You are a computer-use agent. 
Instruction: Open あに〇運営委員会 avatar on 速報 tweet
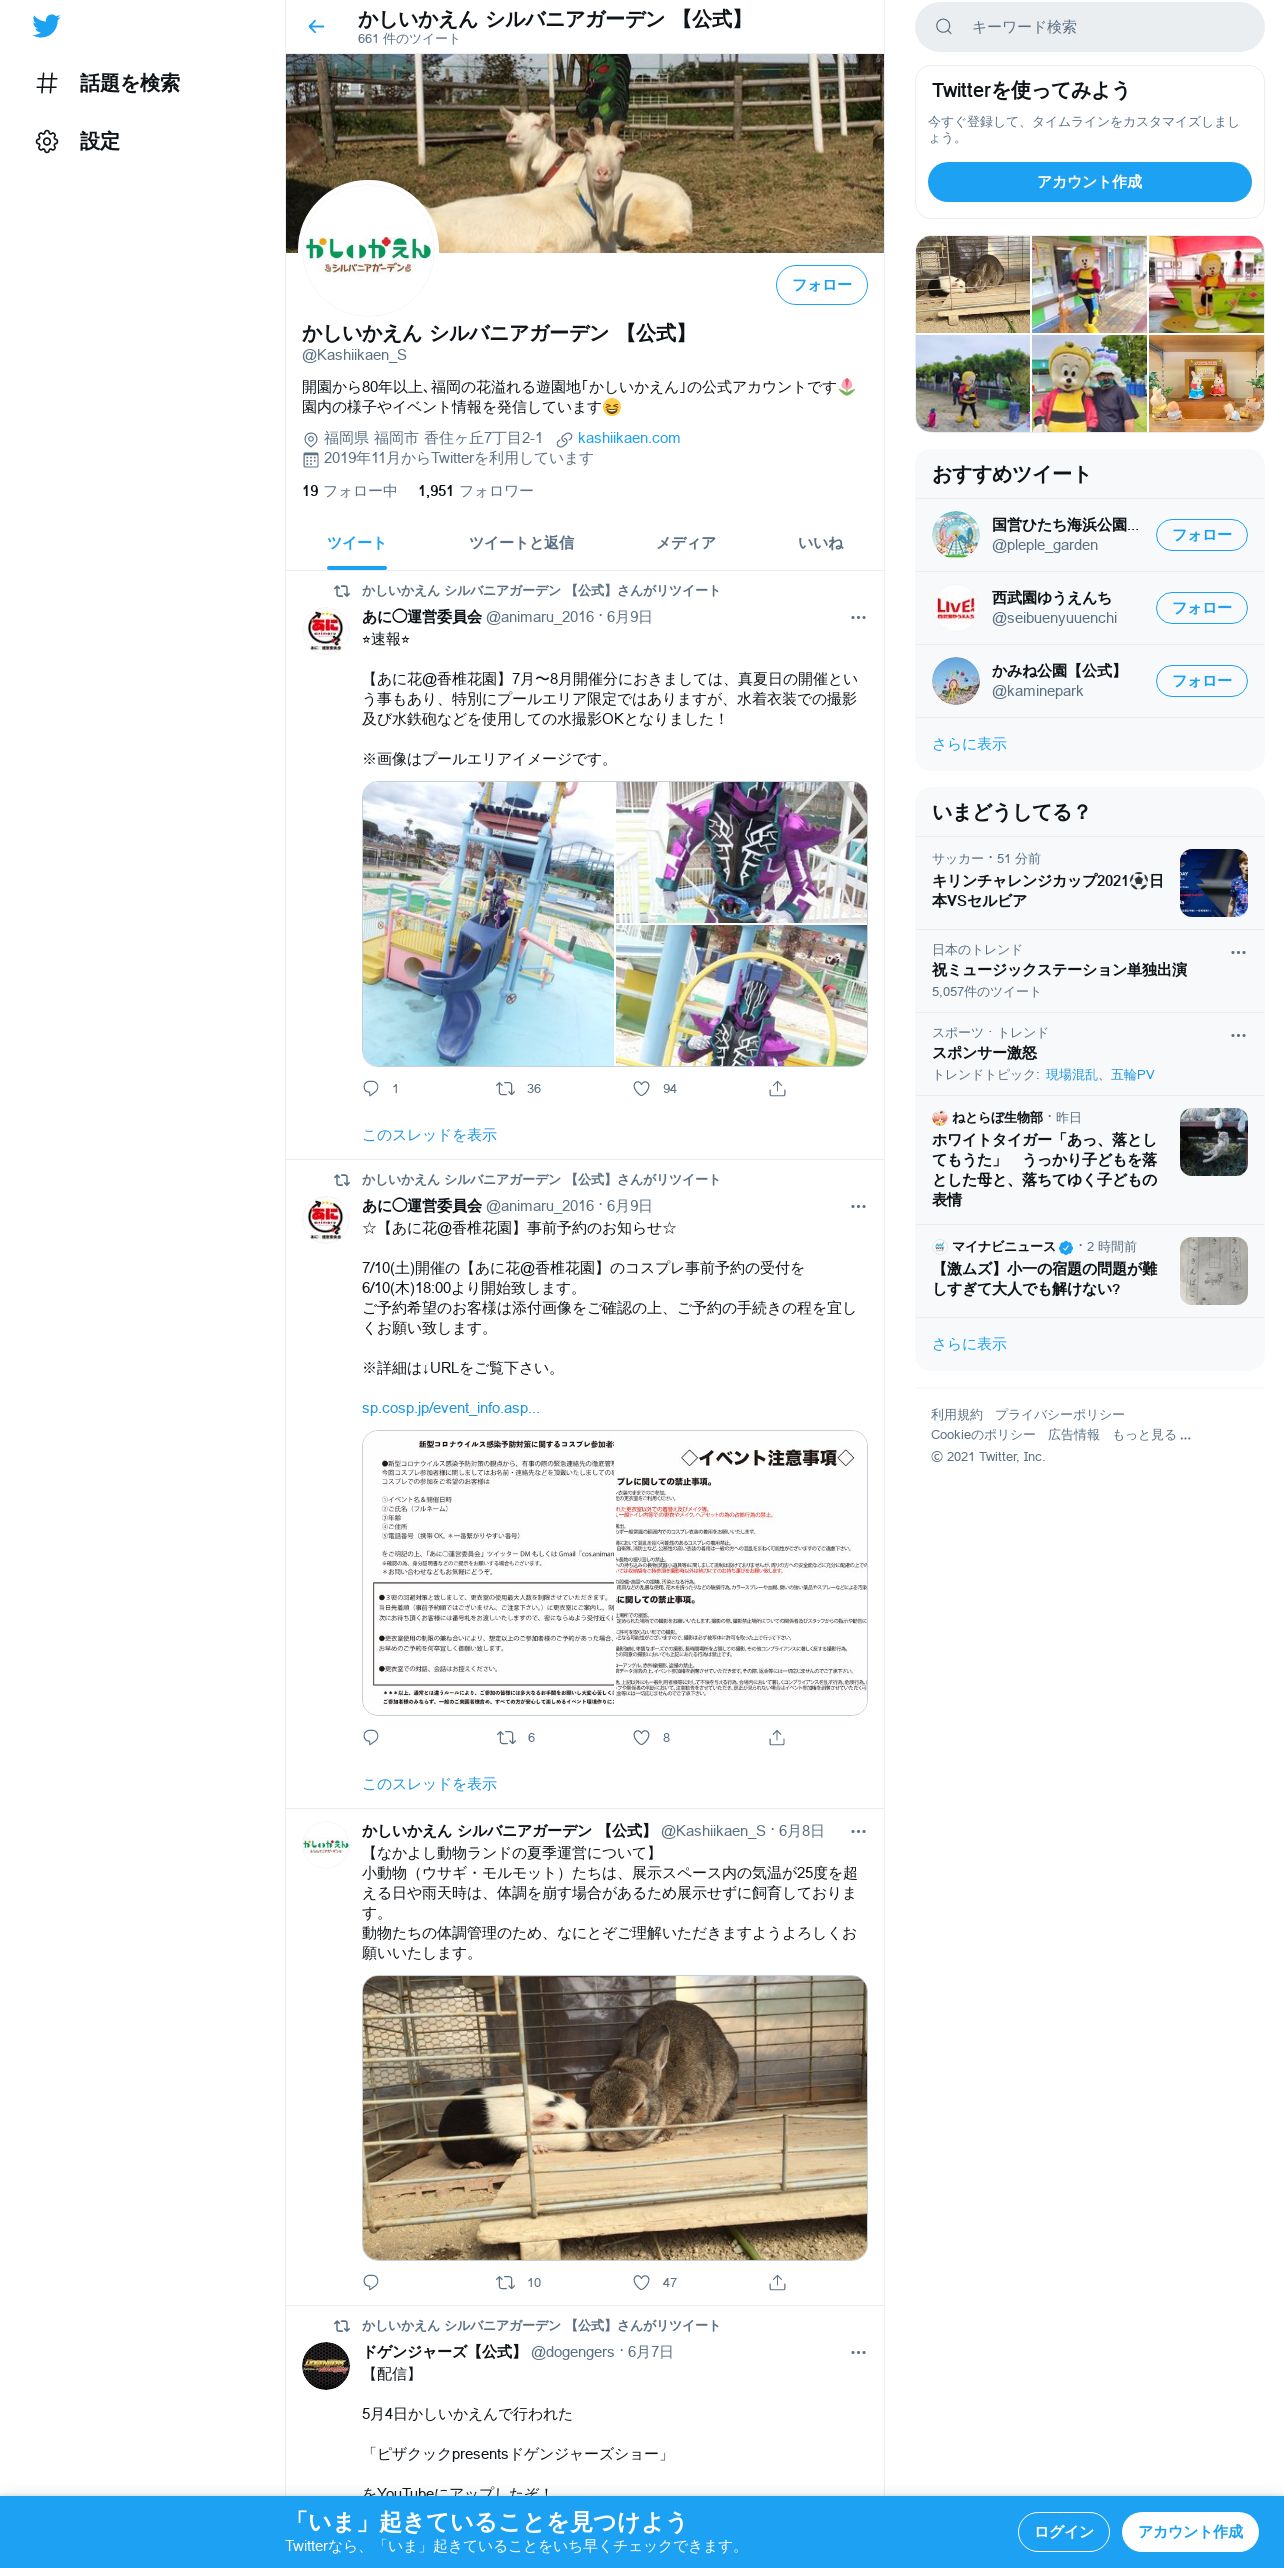(x=326, y=631)
